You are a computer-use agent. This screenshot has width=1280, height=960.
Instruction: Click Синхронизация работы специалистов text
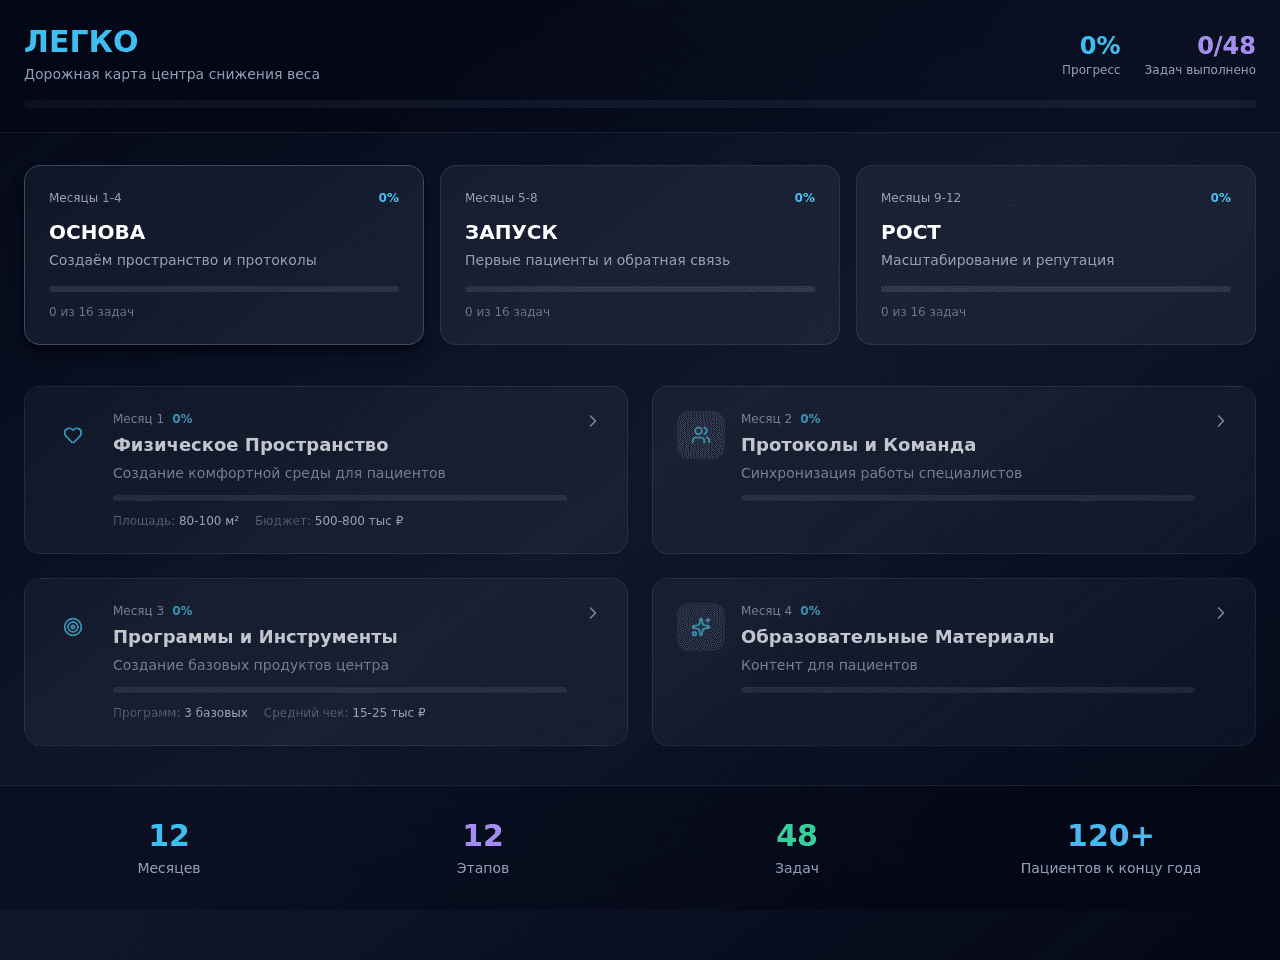pos(881,473)
